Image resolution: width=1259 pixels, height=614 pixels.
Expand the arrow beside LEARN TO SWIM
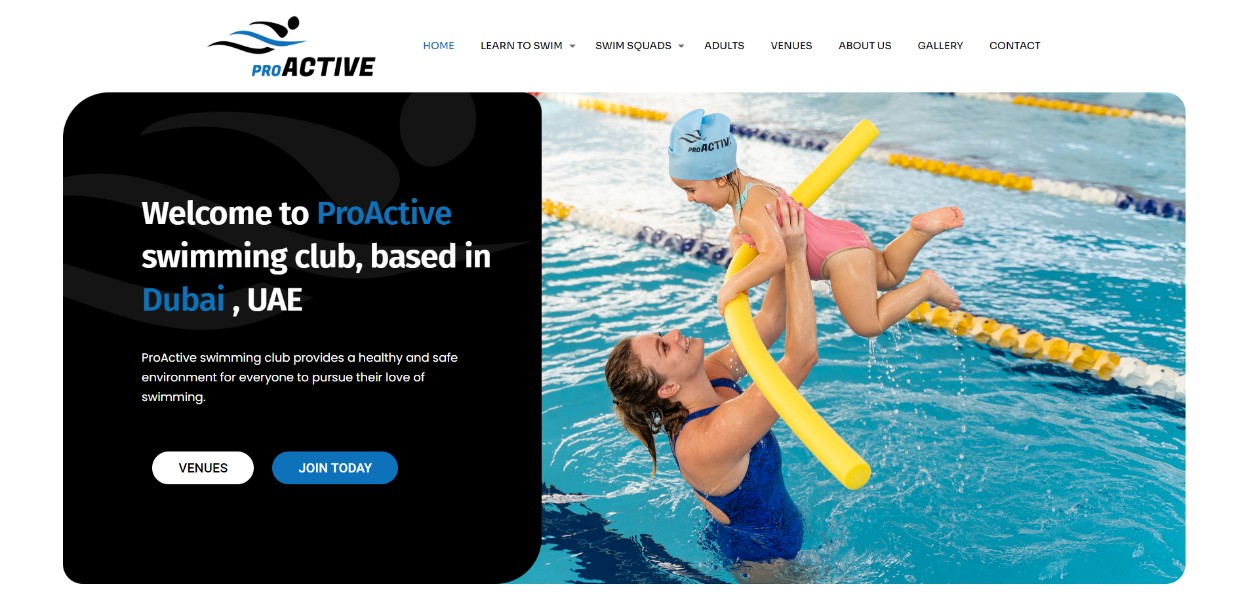(x=573, y=46)
